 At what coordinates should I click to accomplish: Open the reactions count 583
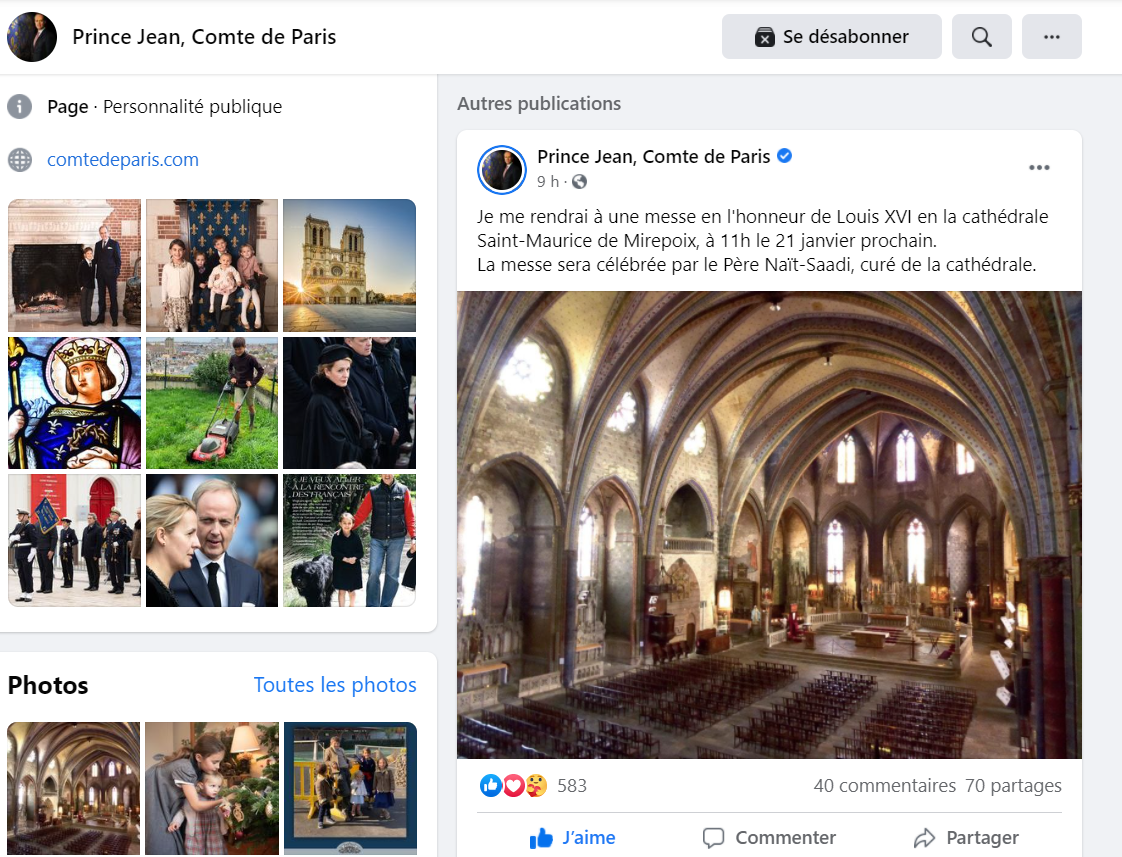(x=571, y=786)
